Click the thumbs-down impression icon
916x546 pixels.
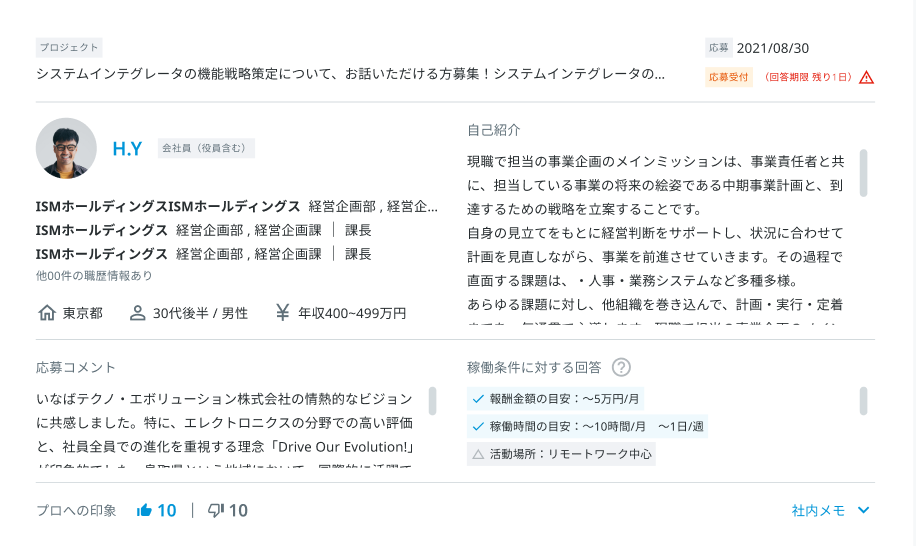[215, 511]
